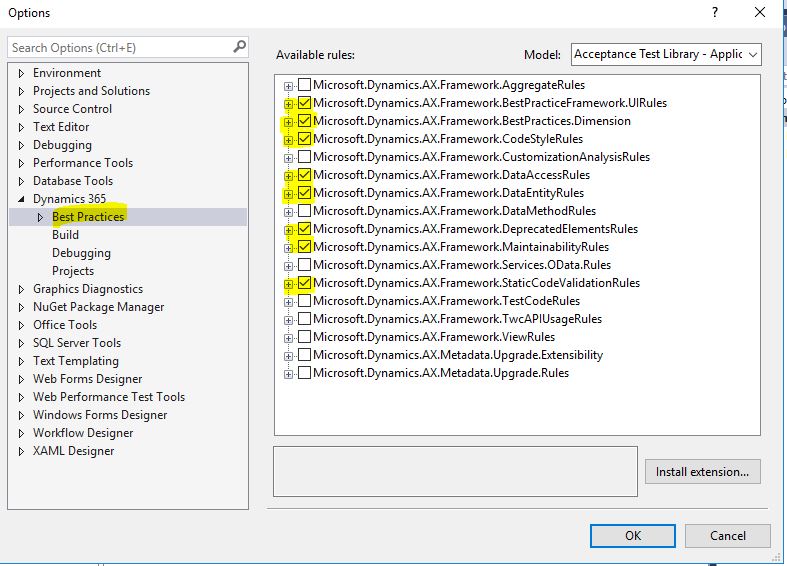The image size is (787, 566).
Task: Click the Available rules label
Action: point(315,55)
